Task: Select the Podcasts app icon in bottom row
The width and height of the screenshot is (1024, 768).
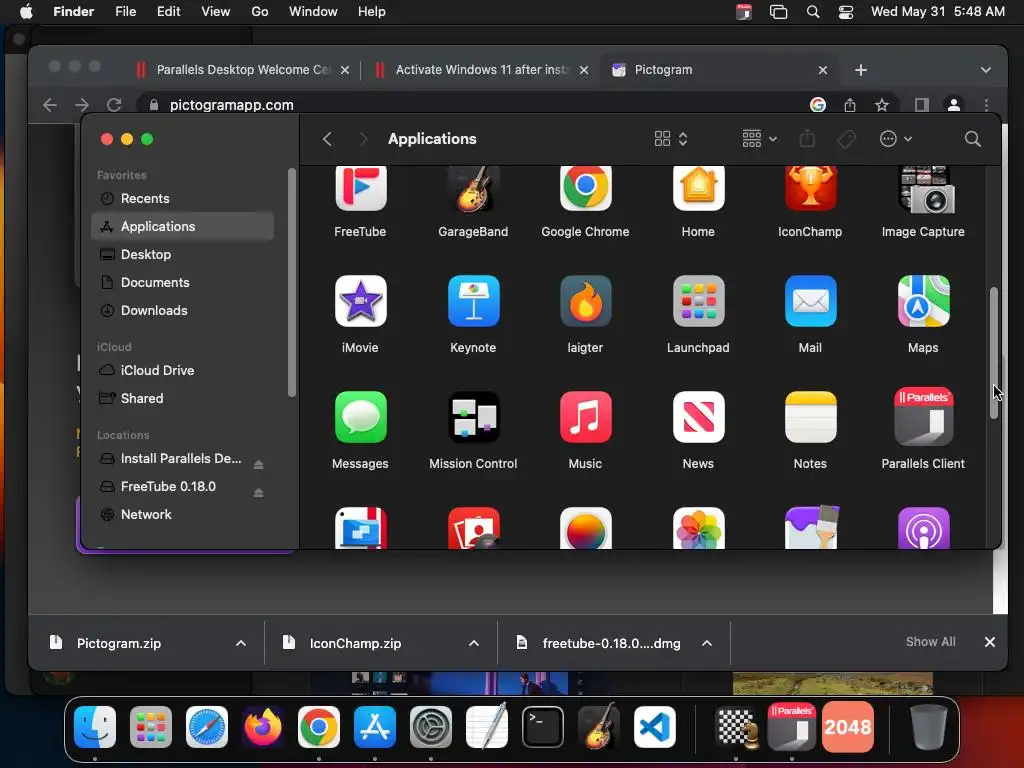Action: pyautogui.click(x=923, y=528)
